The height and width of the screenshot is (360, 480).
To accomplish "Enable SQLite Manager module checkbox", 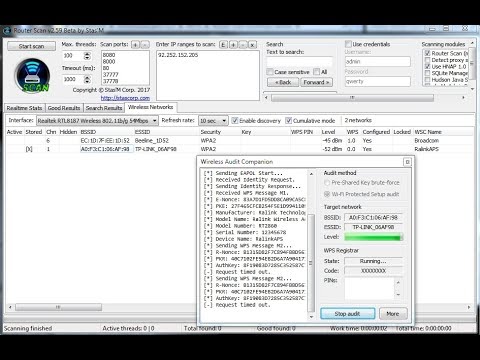I will (x=427, y=73).
